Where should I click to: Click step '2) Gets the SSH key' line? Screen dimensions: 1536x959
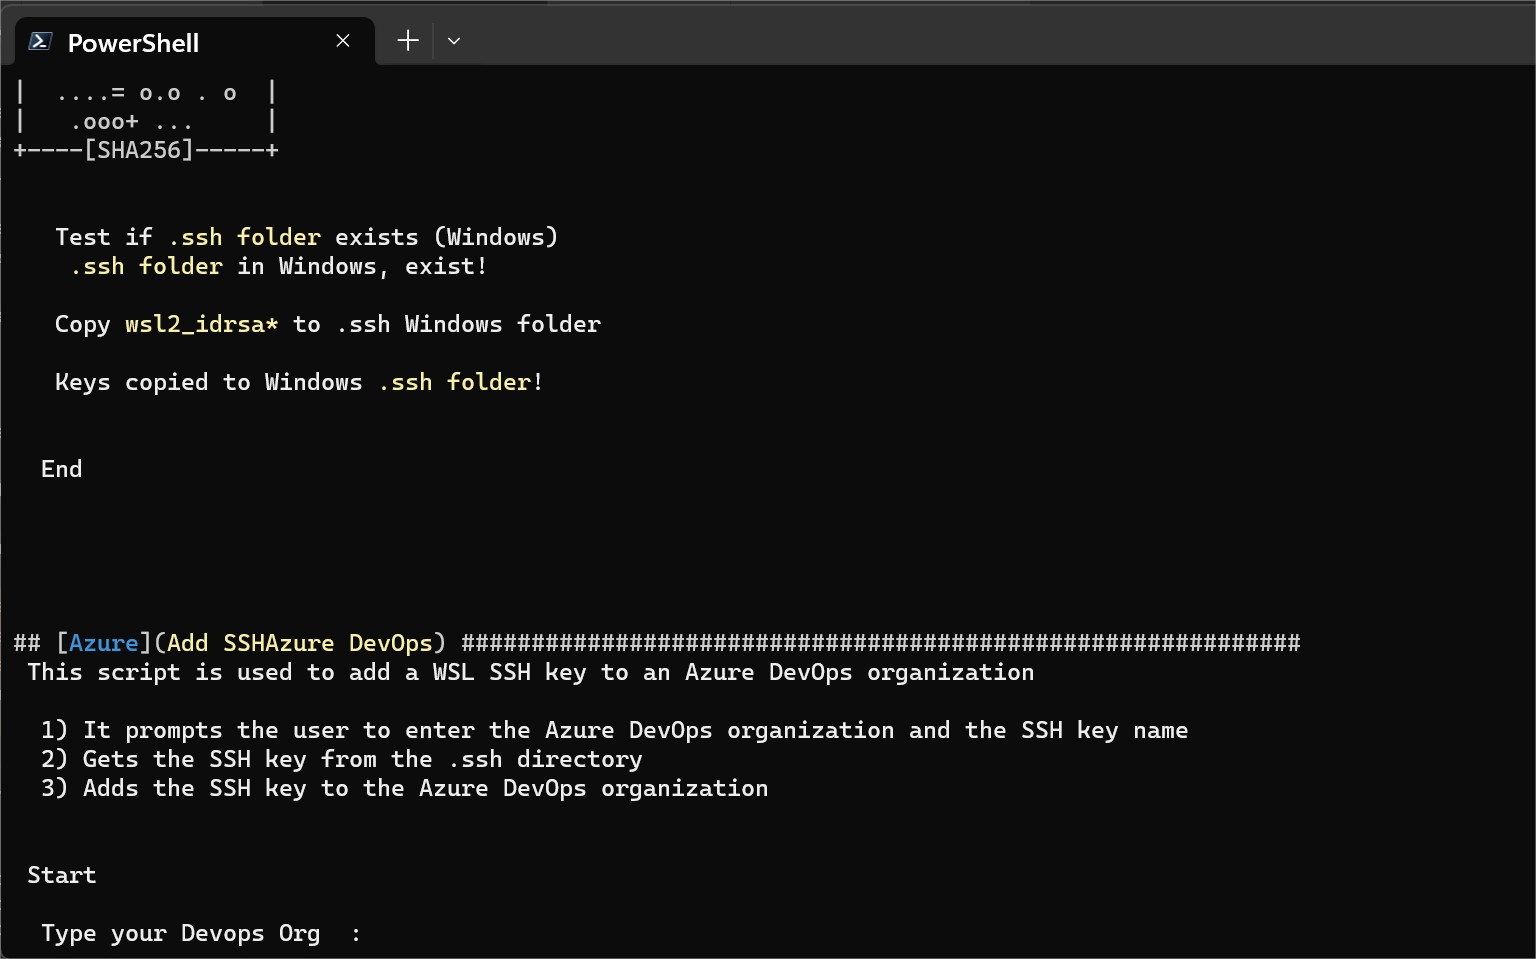coord(342,760)
